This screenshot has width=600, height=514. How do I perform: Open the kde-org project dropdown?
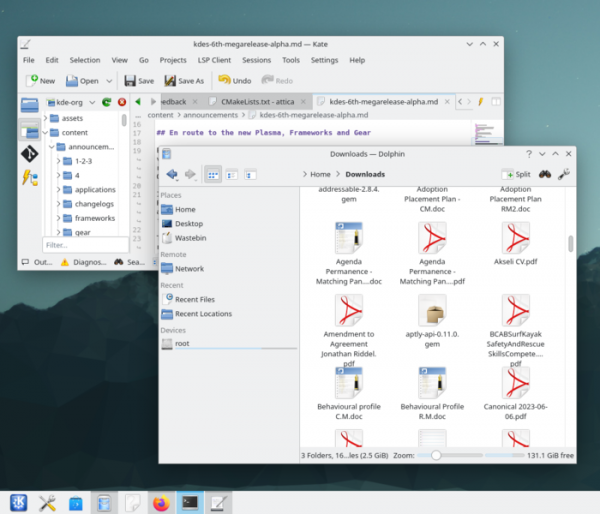click(x=68, y=102)
